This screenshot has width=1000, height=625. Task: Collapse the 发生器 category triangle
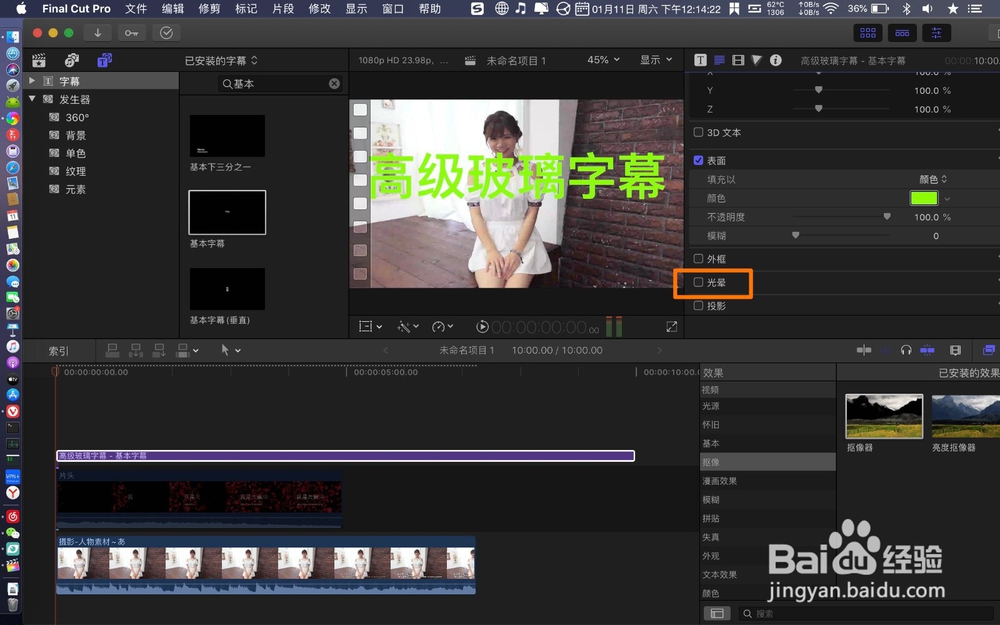[32, 99]
